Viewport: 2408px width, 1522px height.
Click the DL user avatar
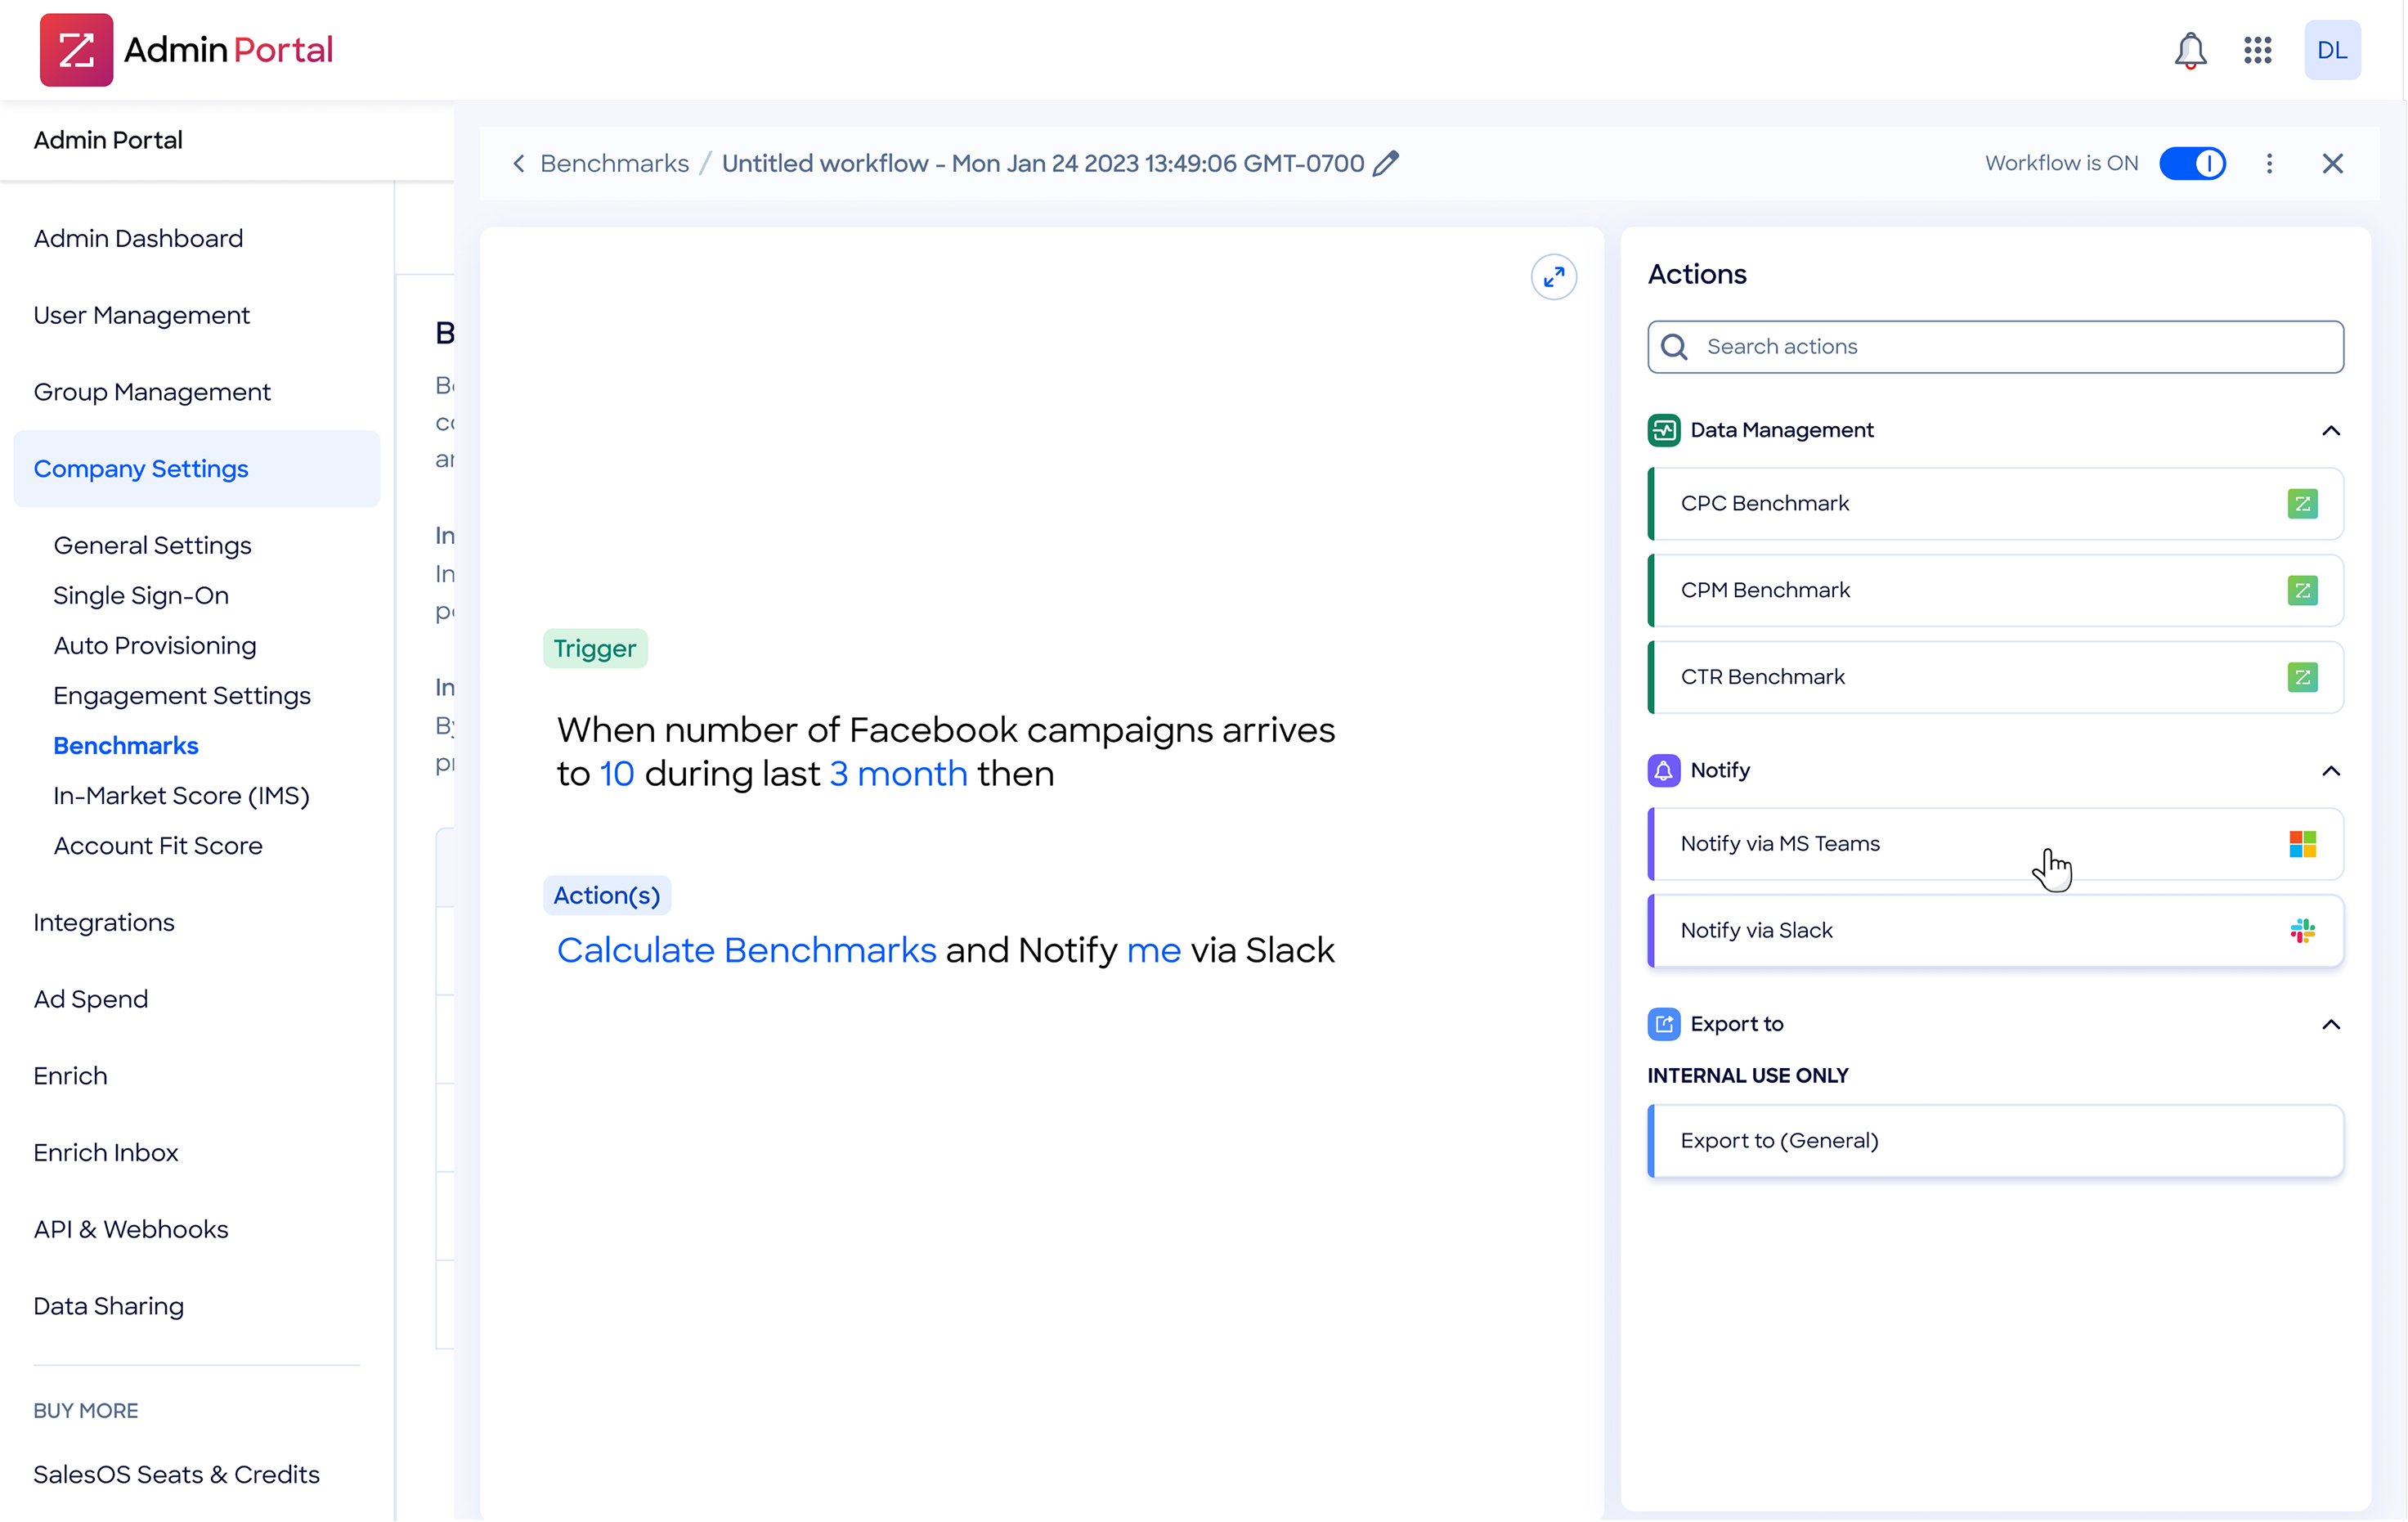pos(2332,50)
